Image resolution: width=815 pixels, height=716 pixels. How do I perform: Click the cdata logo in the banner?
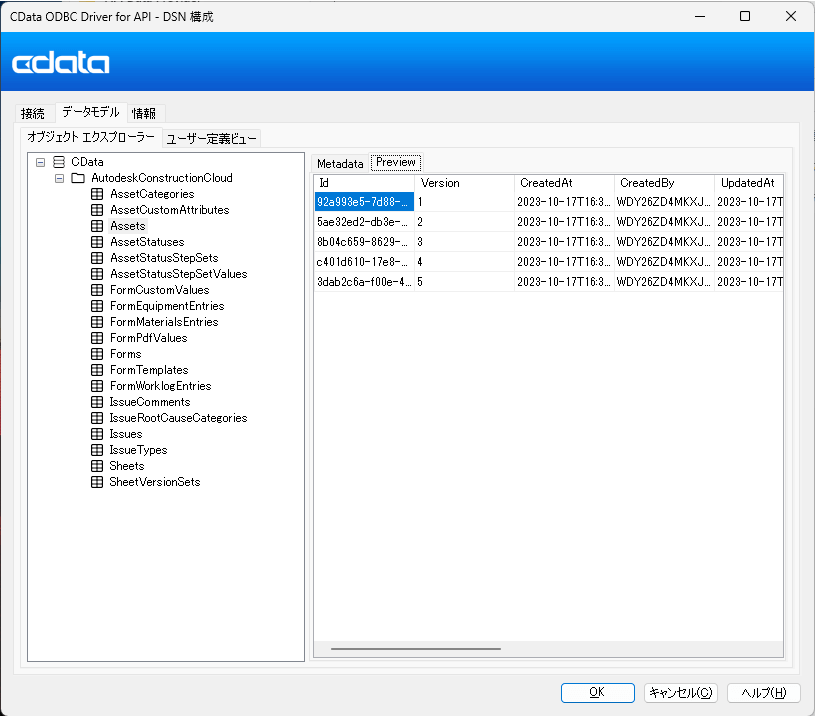[x=61, y=63]
